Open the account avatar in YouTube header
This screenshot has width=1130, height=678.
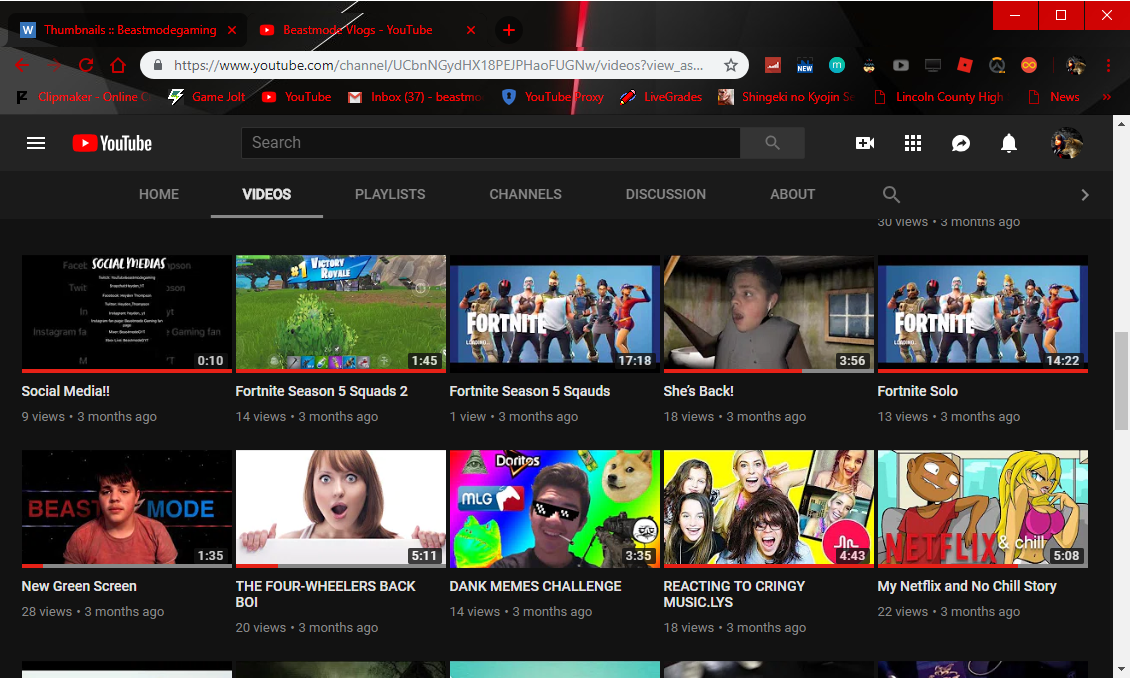coord(1067,143)
